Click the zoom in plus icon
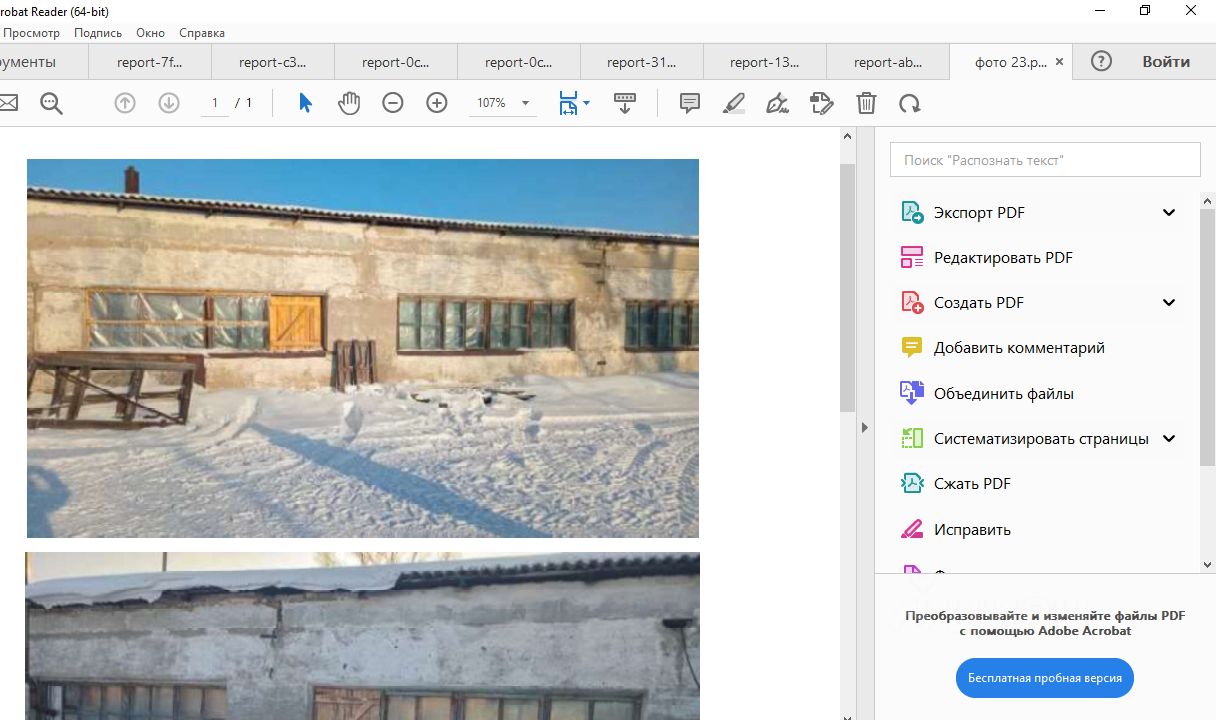The image size is (1216, 720). click(437, 103)
